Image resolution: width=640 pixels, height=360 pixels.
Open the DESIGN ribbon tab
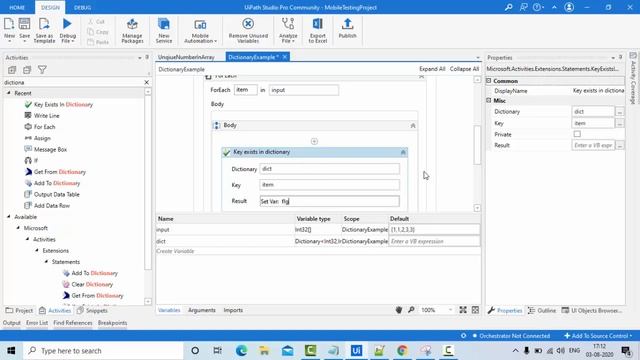50,7
